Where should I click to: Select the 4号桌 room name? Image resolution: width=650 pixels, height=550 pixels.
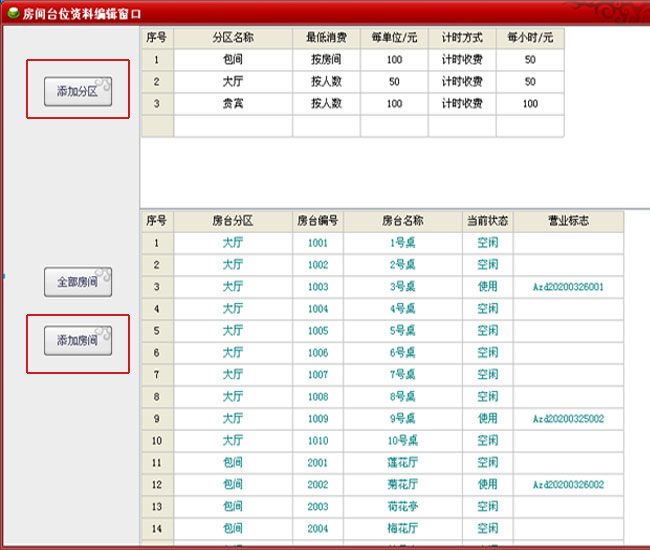(x=403, y=309)
